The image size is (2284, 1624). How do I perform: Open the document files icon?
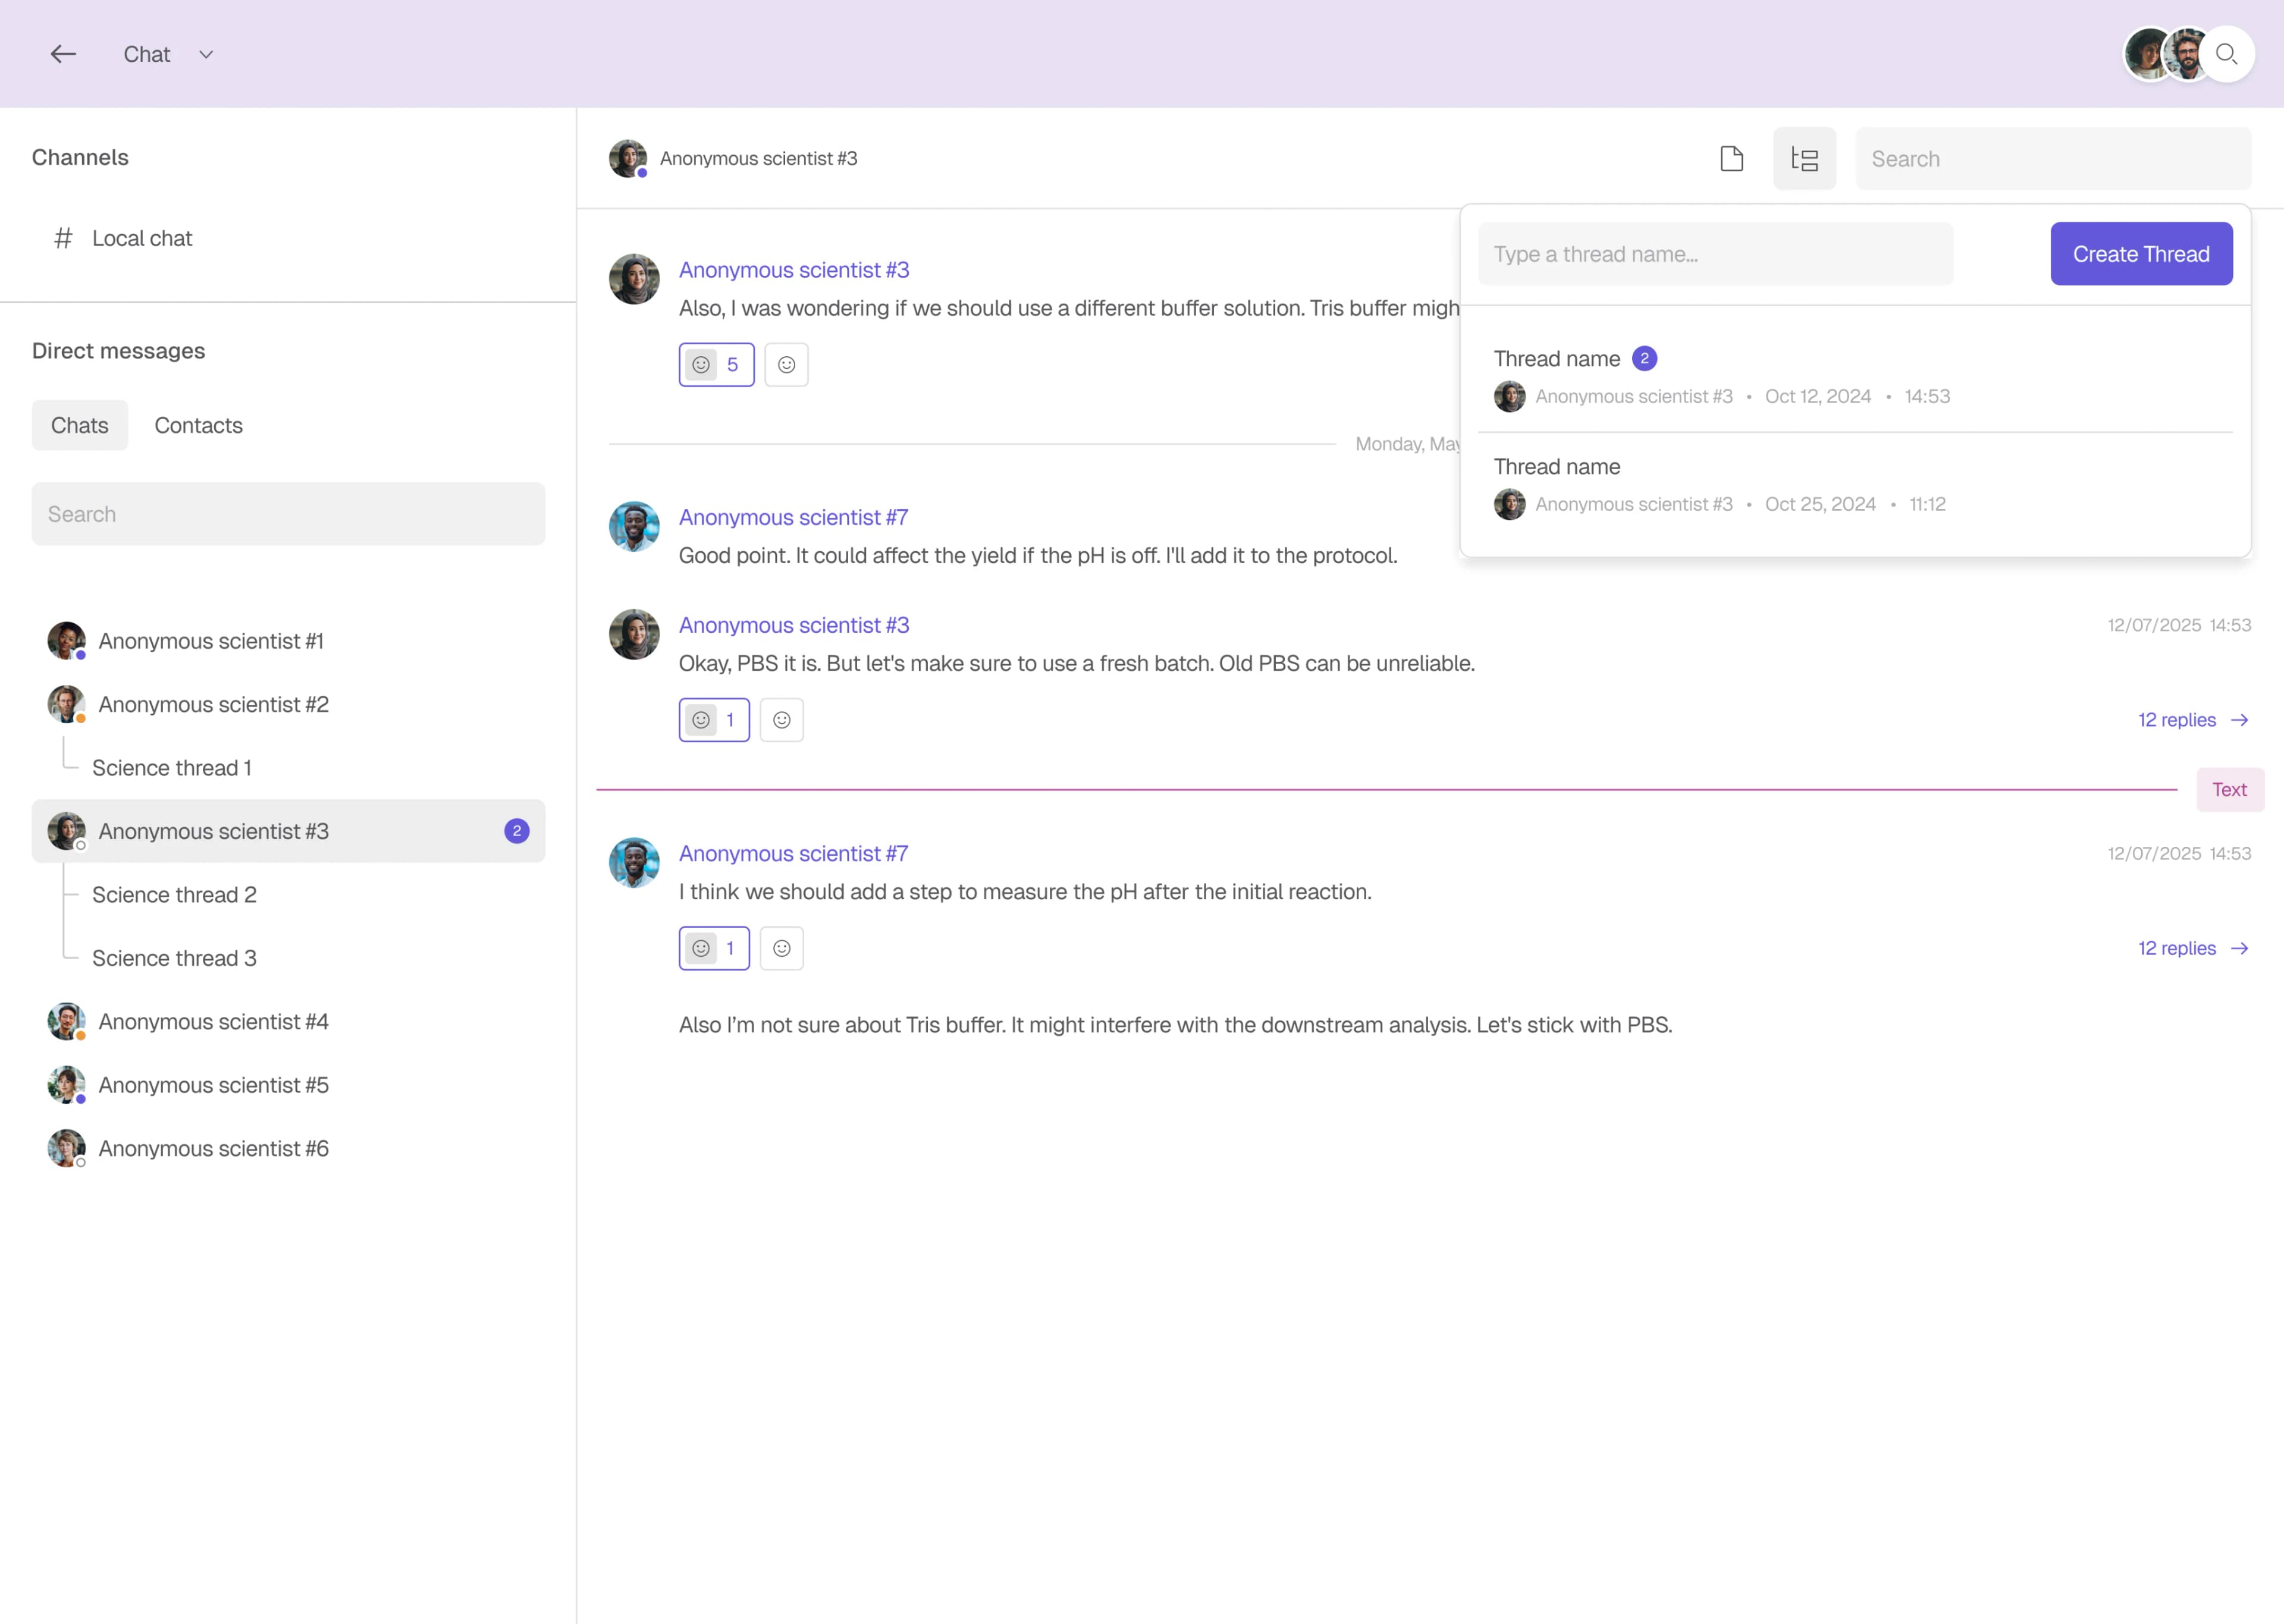point(1731,159)
